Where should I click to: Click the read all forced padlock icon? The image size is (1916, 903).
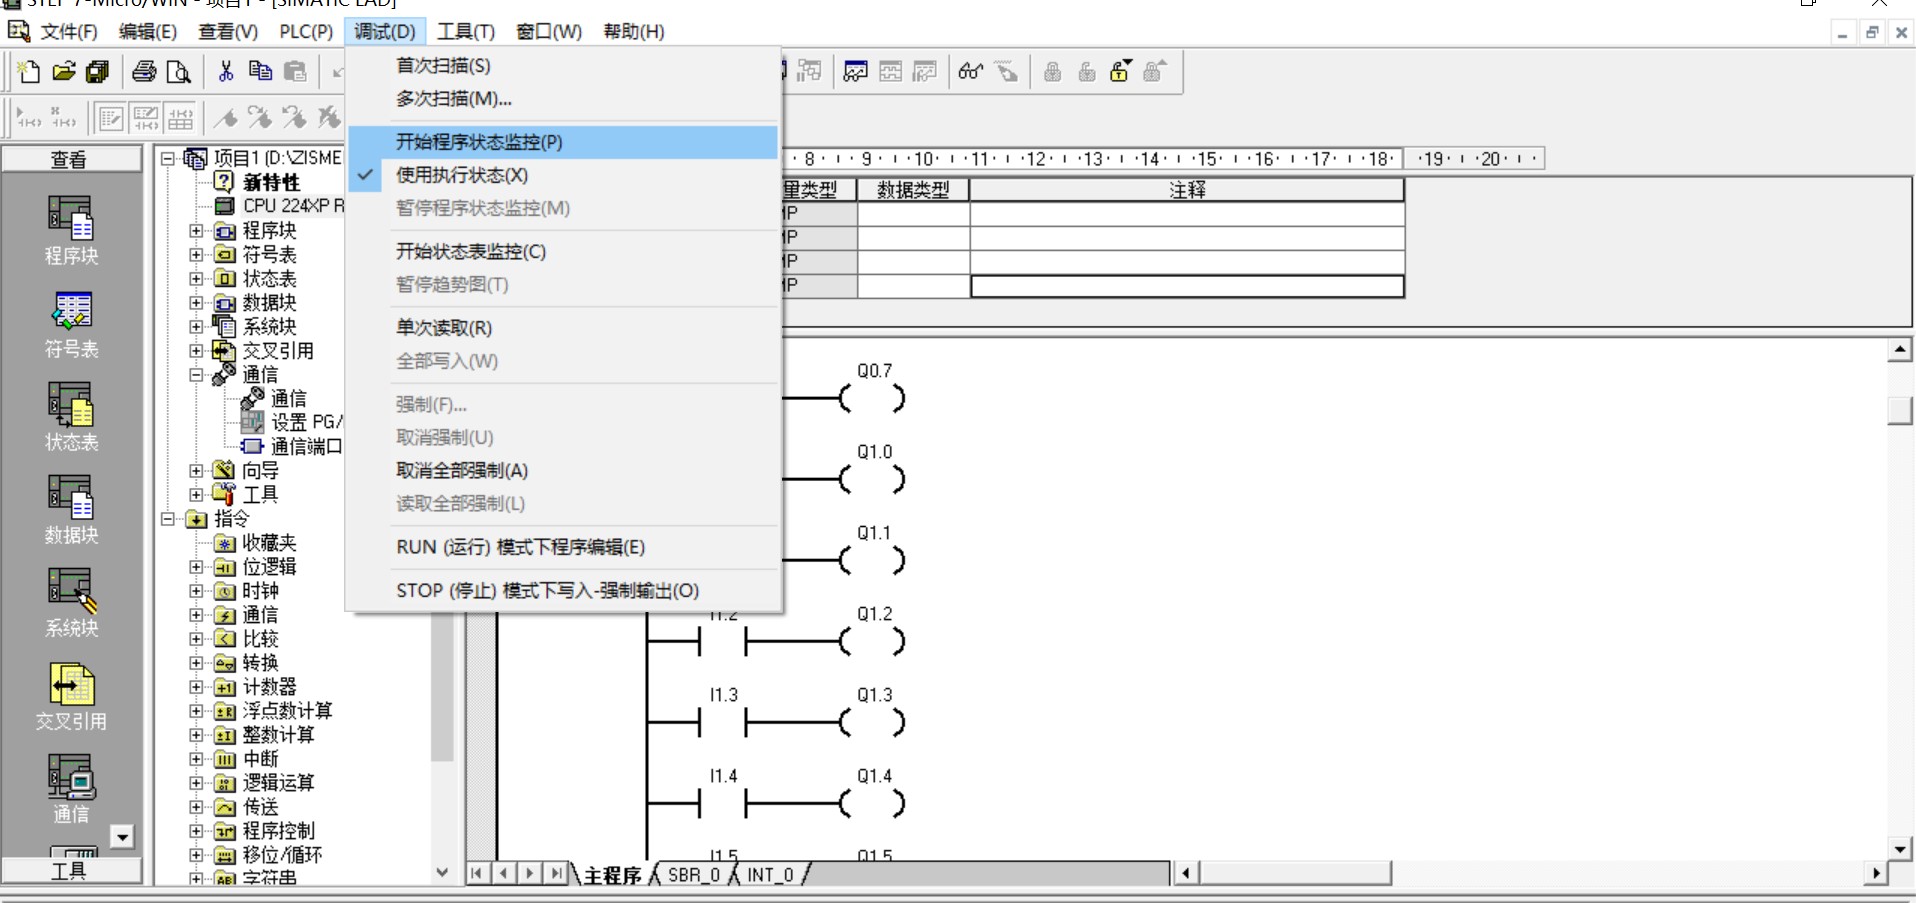point(1154,71)
